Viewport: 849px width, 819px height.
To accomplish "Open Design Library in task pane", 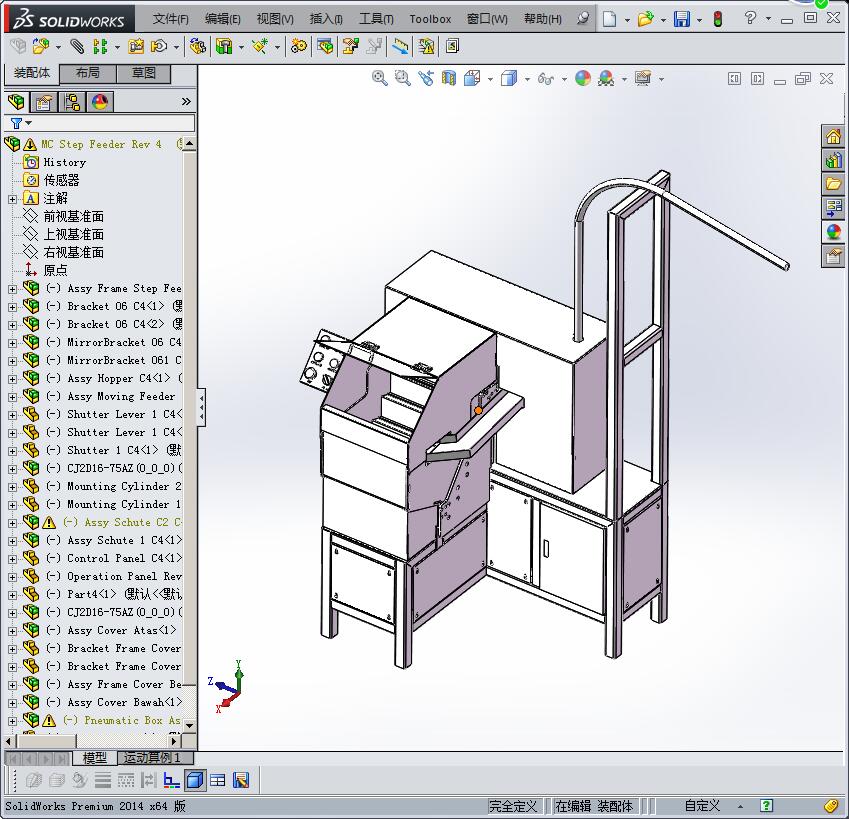I will 833,160.
